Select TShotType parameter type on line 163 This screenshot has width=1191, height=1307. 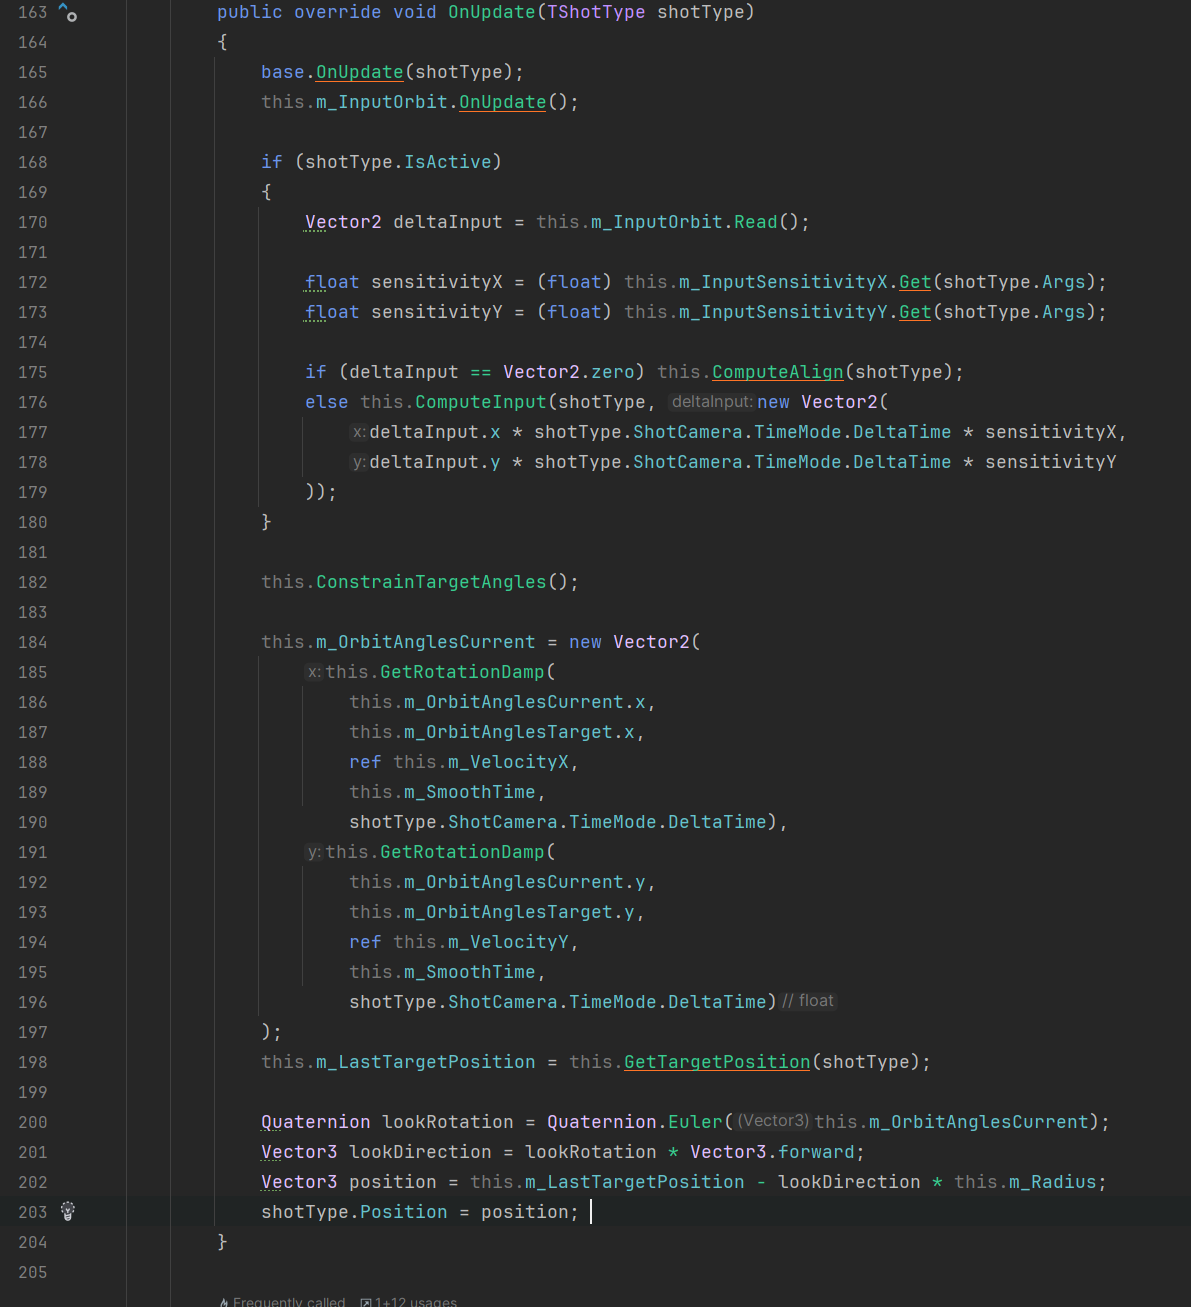coord(596,12)
